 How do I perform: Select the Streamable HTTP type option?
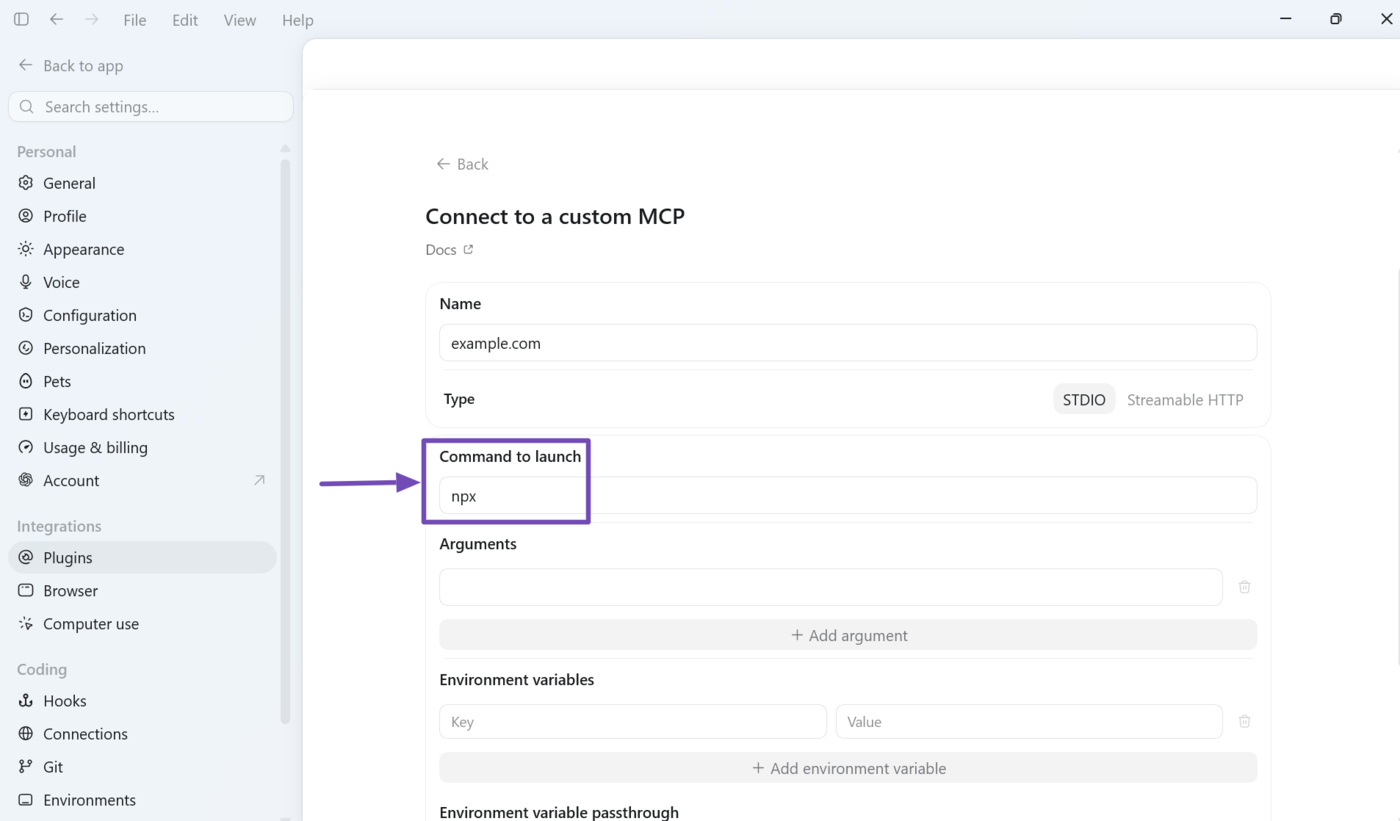coord(1185,399)
